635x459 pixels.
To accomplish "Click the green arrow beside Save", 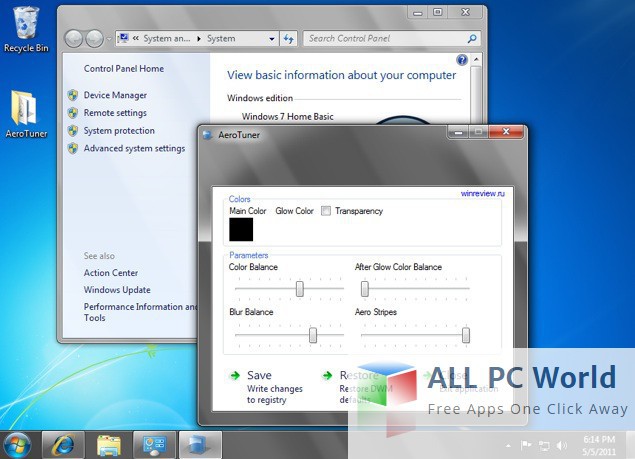I will pos(235,376).
